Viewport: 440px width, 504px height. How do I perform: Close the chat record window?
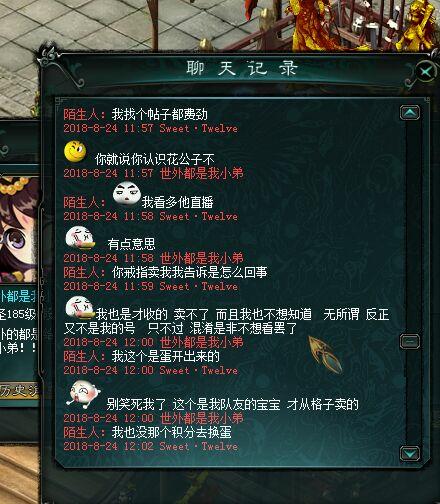coord(426,71)
